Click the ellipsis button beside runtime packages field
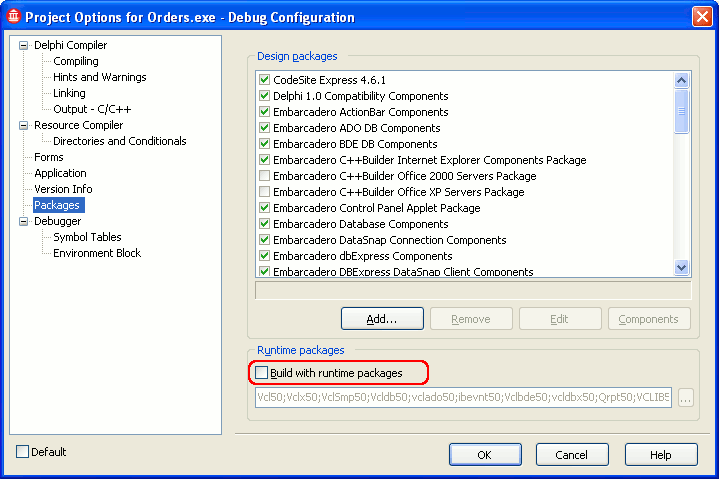The height and width of the screenshot is (479, 719). coord(685,398)
